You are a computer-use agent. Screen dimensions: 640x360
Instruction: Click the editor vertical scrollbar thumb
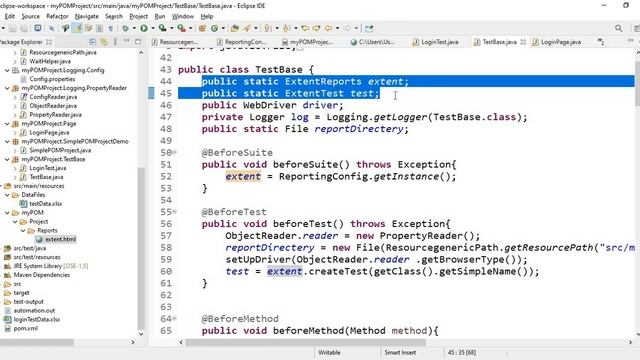pos(637,84)
